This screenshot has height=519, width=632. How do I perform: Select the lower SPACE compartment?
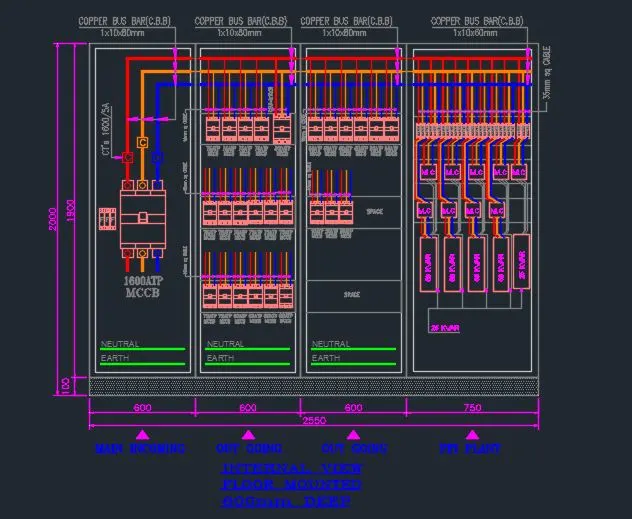[x=351, y=296]
